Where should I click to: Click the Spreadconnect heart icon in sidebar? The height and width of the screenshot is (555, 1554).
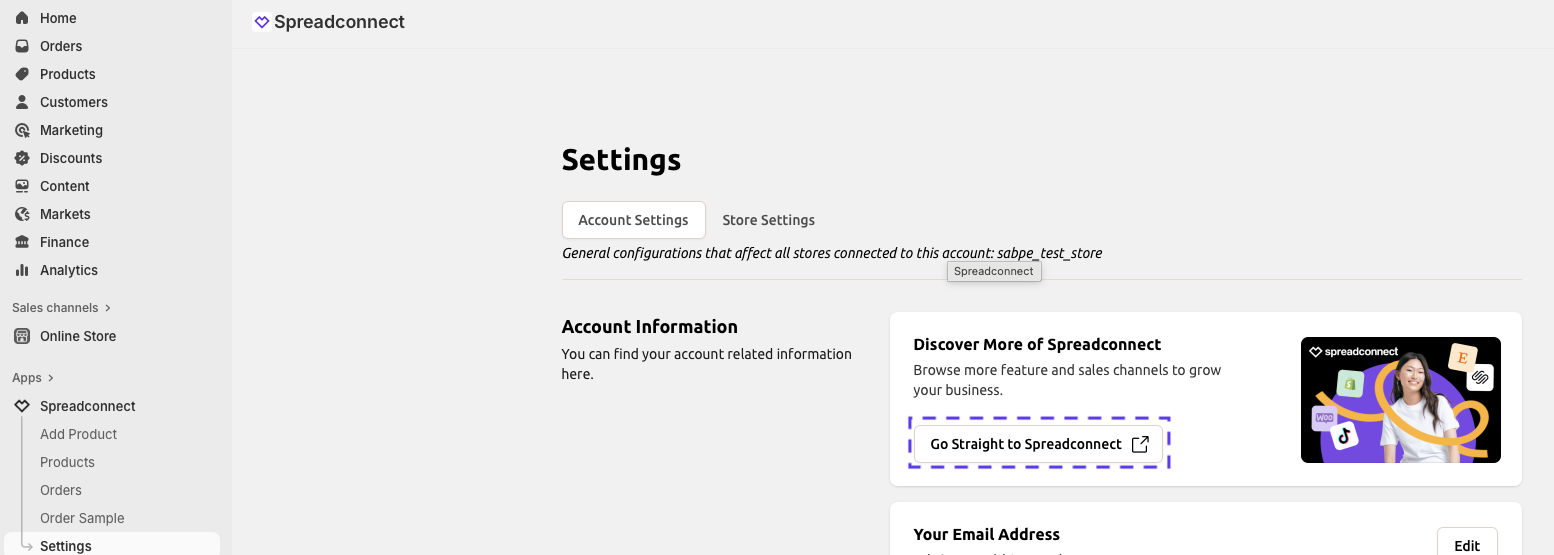pyautogui.click(x=22, y=406)
